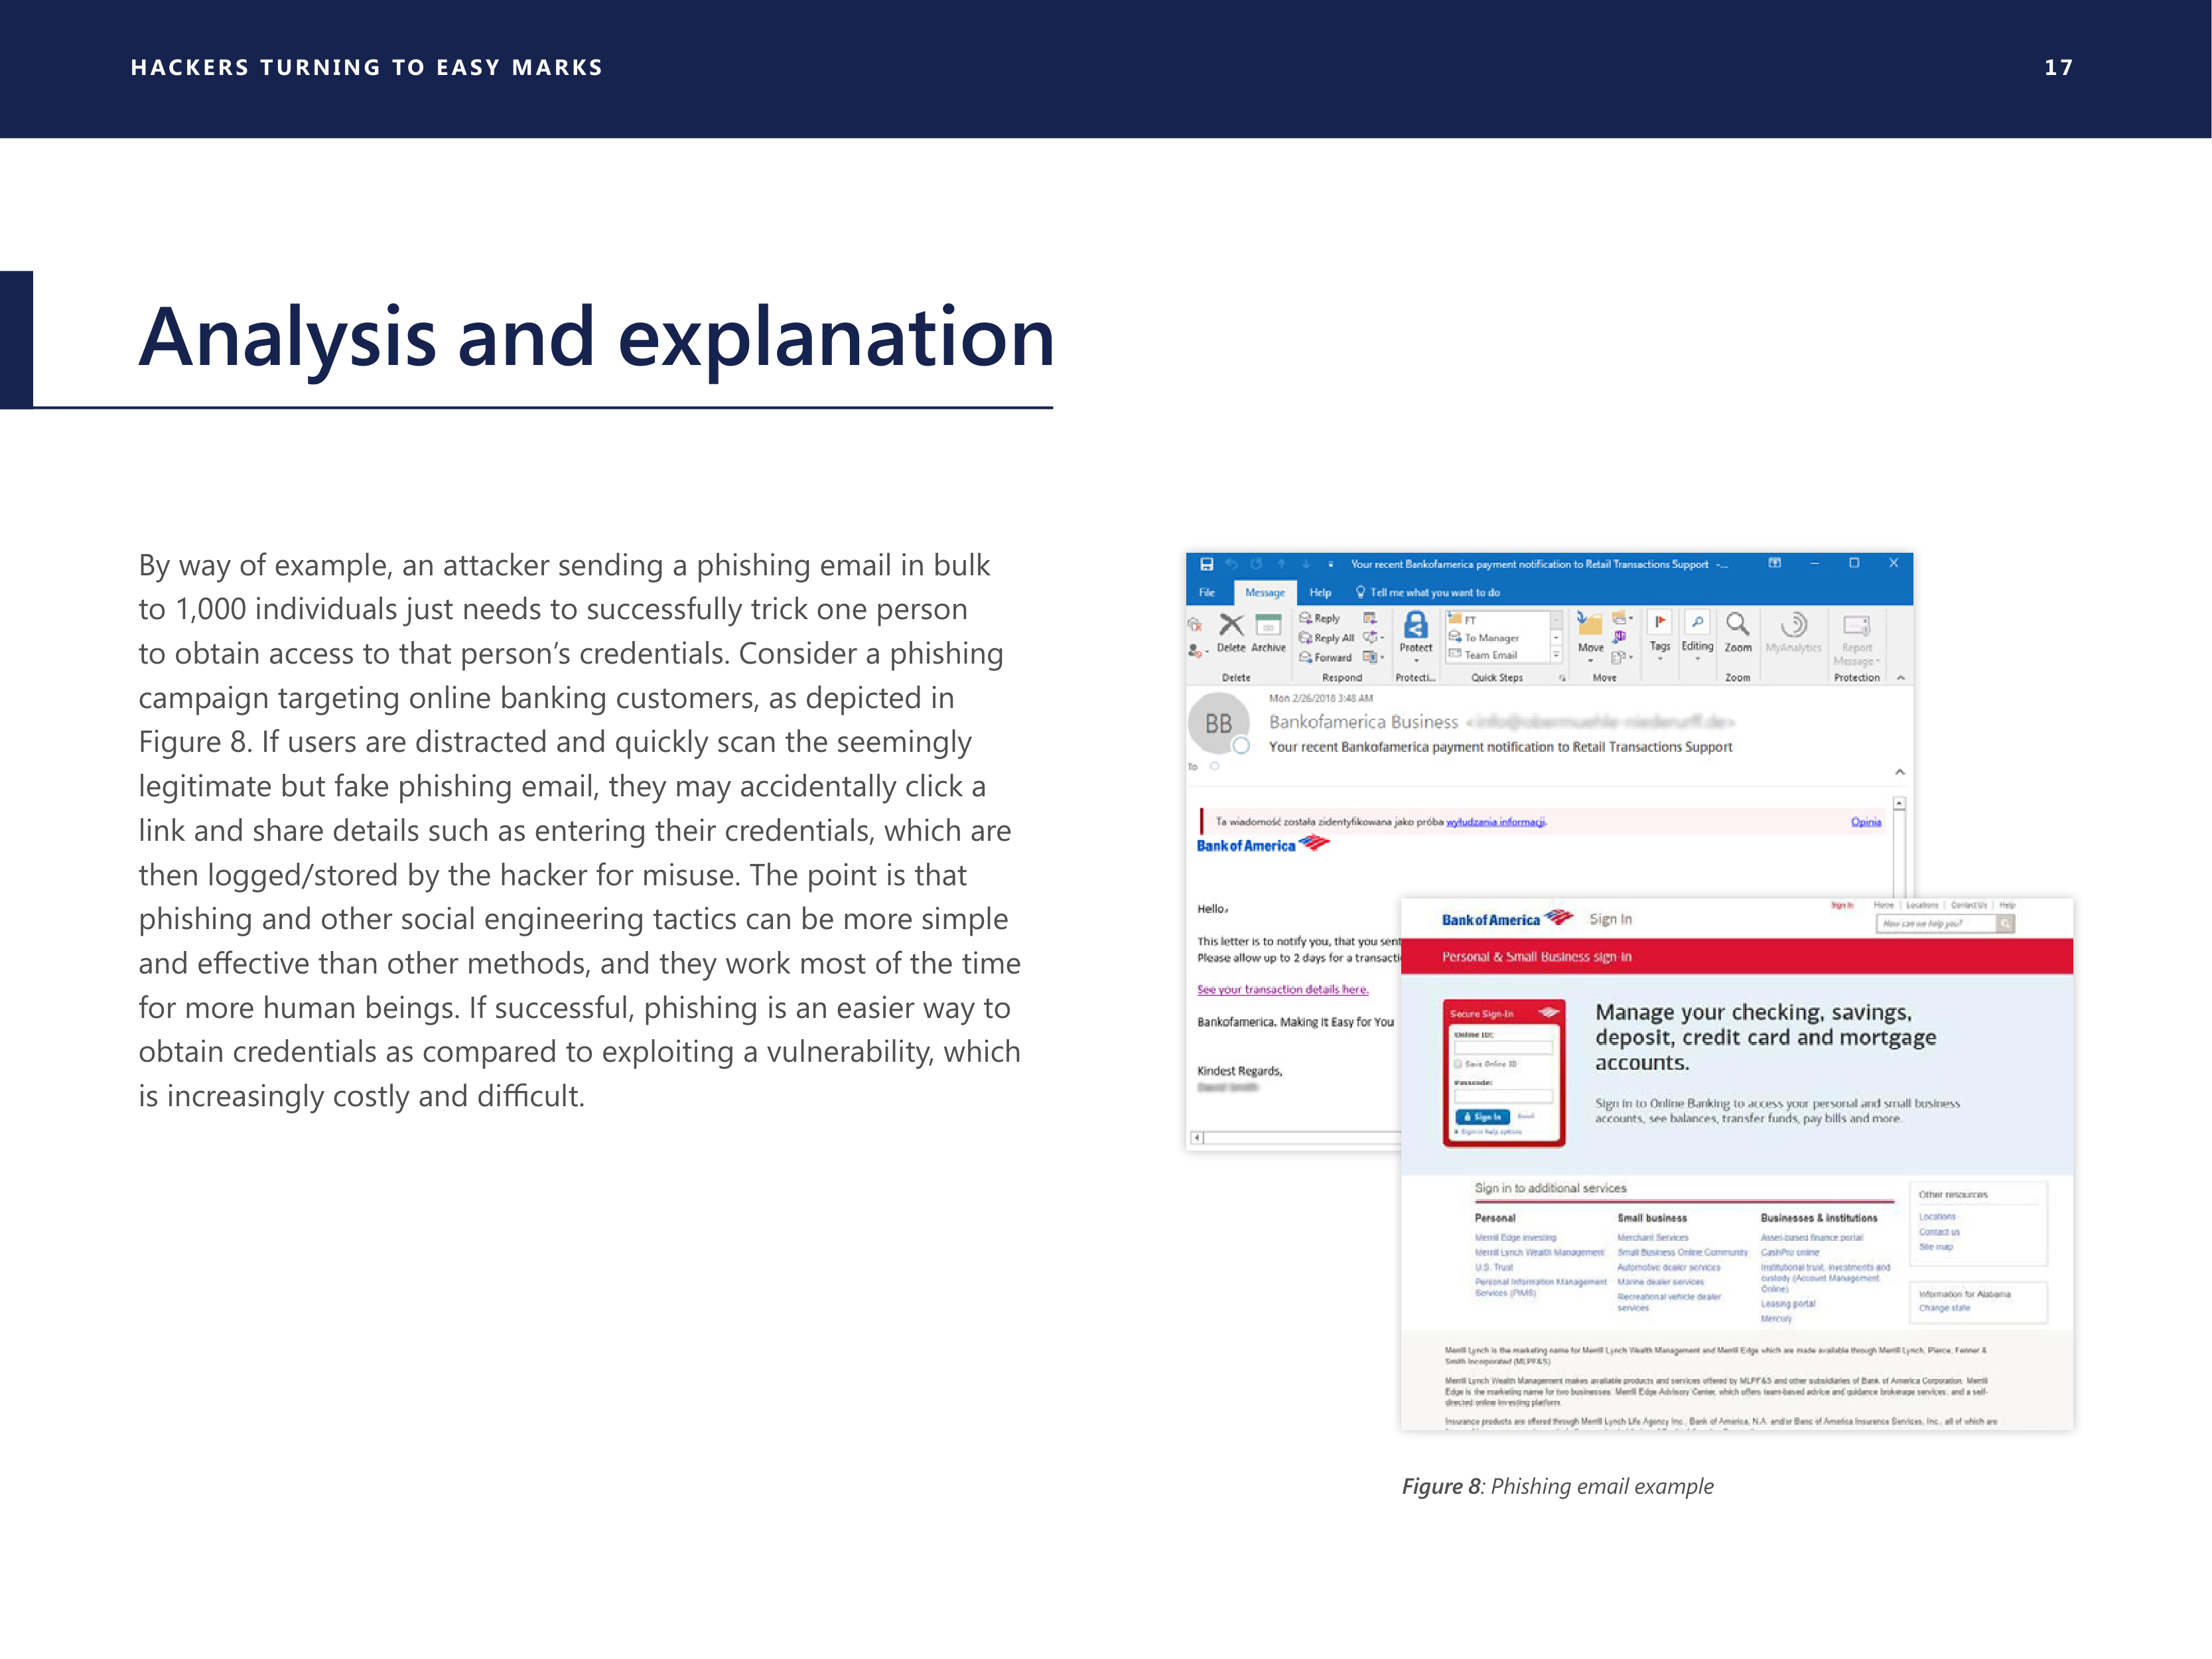
Task: Click the Opinia link in the warning bar
Action: [1866, 822]
